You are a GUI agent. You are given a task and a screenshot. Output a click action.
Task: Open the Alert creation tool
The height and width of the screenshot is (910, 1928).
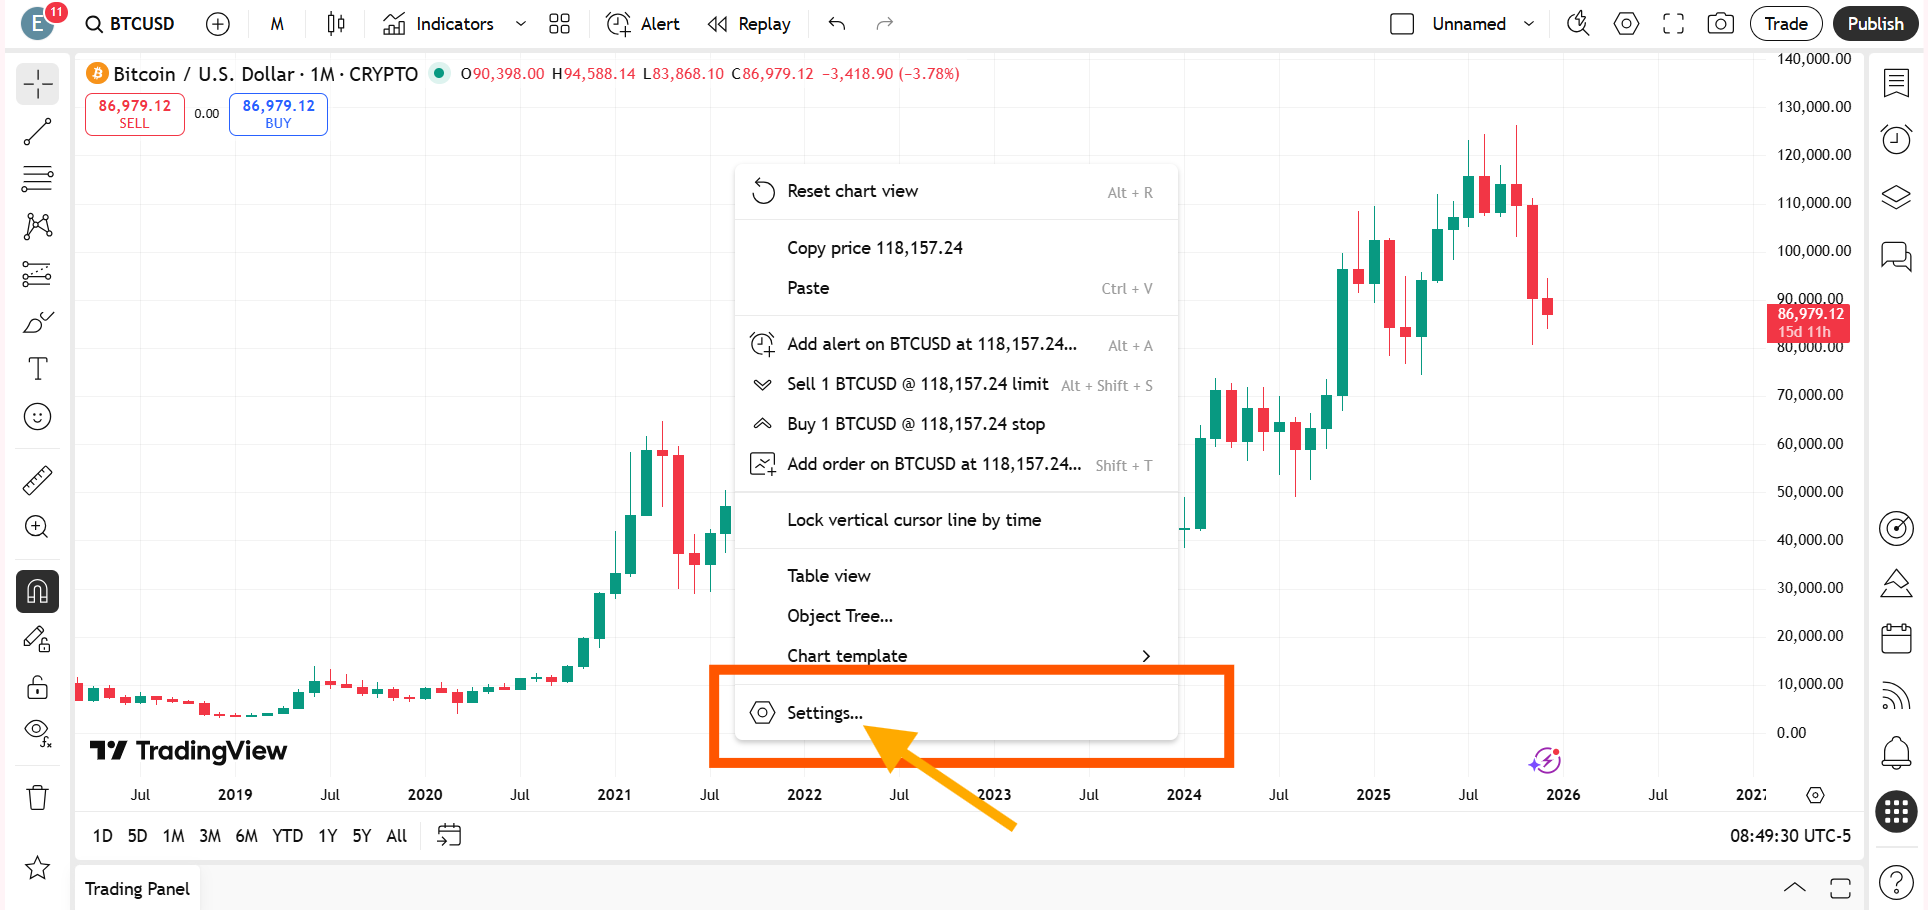pos(643,23)
